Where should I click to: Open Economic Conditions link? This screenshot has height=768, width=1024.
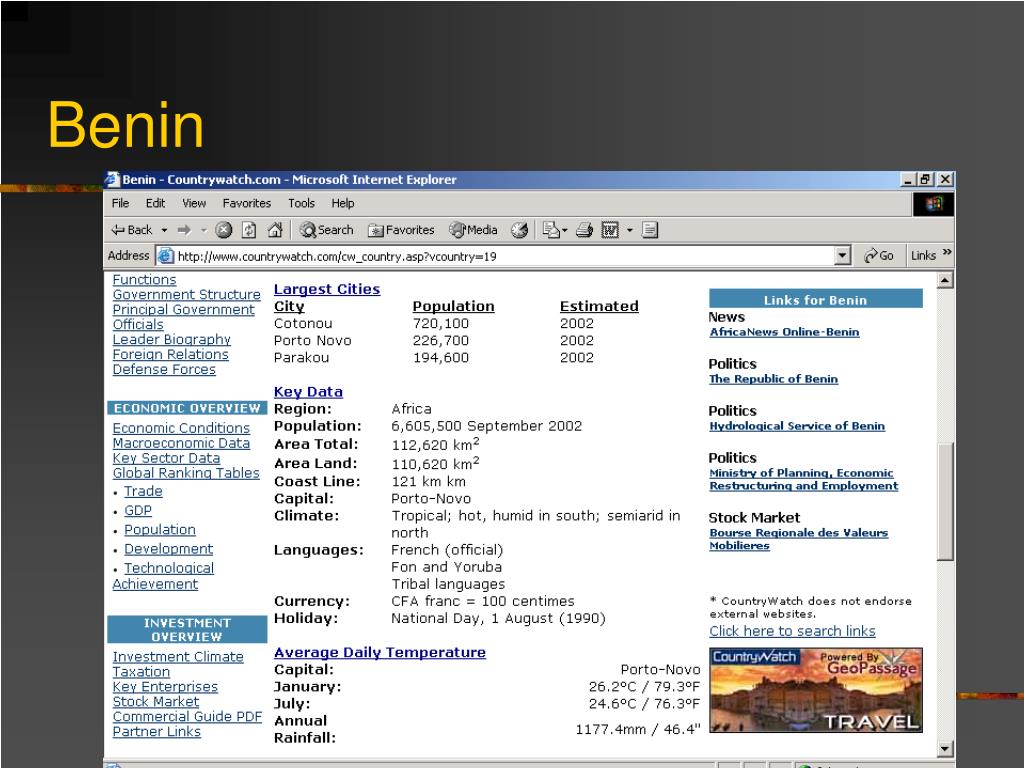pyautogui.click(x=181, y=428)
